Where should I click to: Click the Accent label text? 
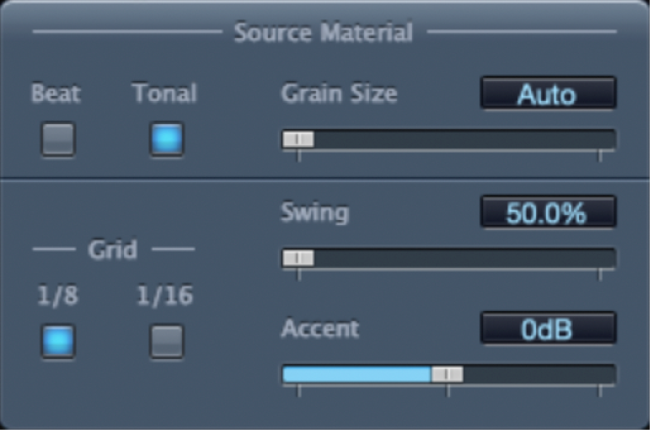(x=320, y=329)
